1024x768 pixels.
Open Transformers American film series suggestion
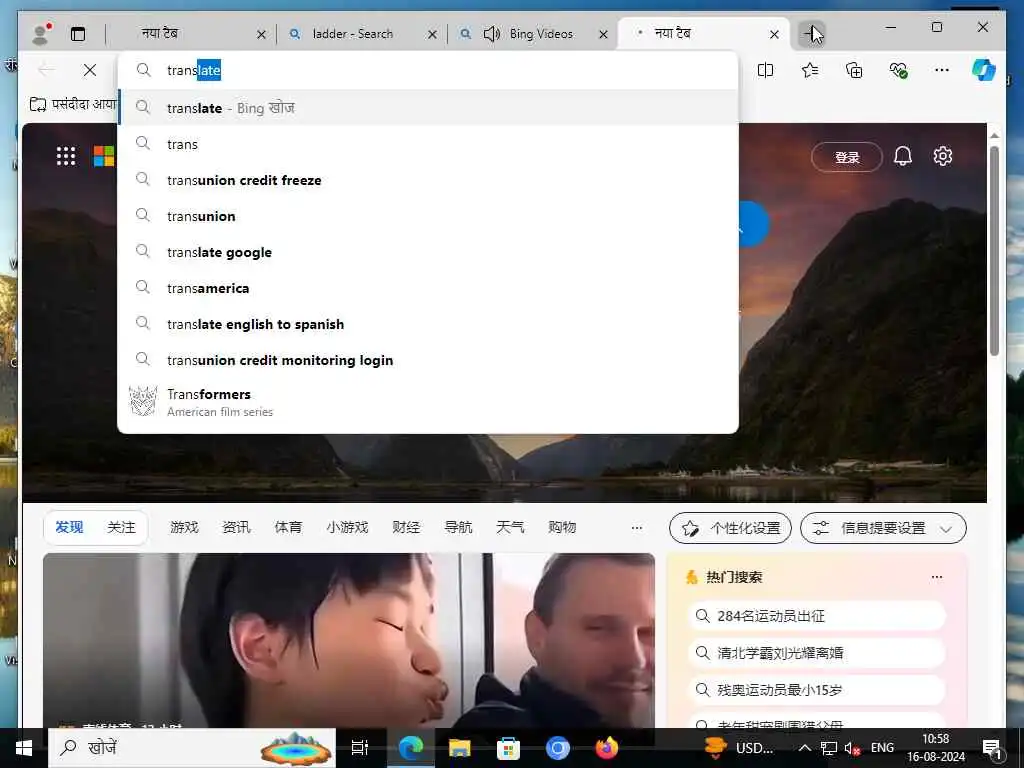tap(428, 402)
